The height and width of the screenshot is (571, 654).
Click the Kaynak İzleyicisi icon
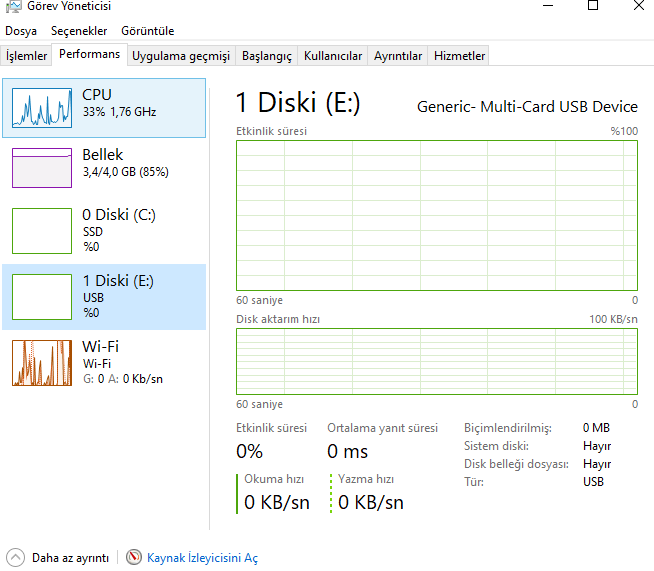tap(134, 557)
